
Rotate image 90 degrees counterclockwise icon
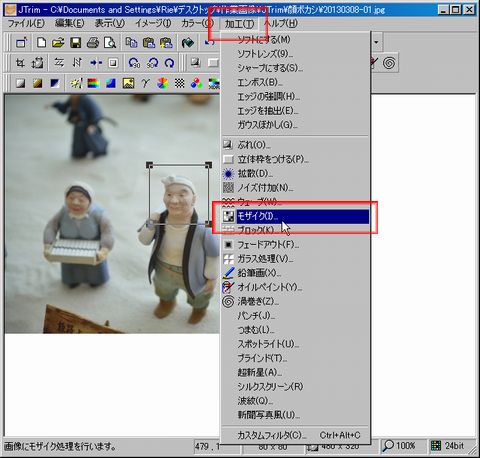coord(134,63)
